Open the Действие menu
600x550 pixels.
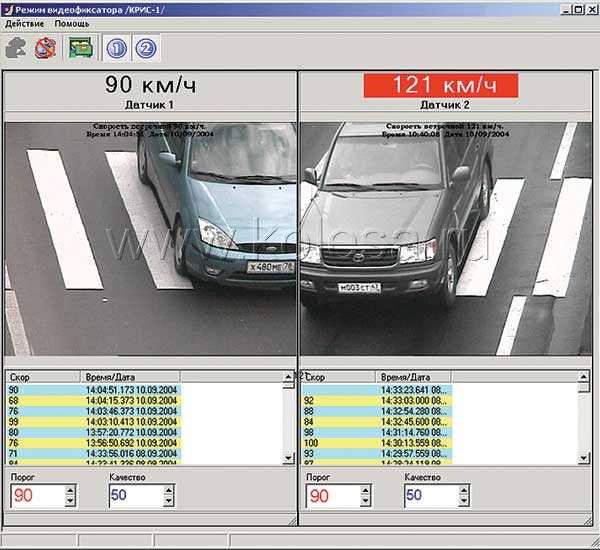(25, 22)
